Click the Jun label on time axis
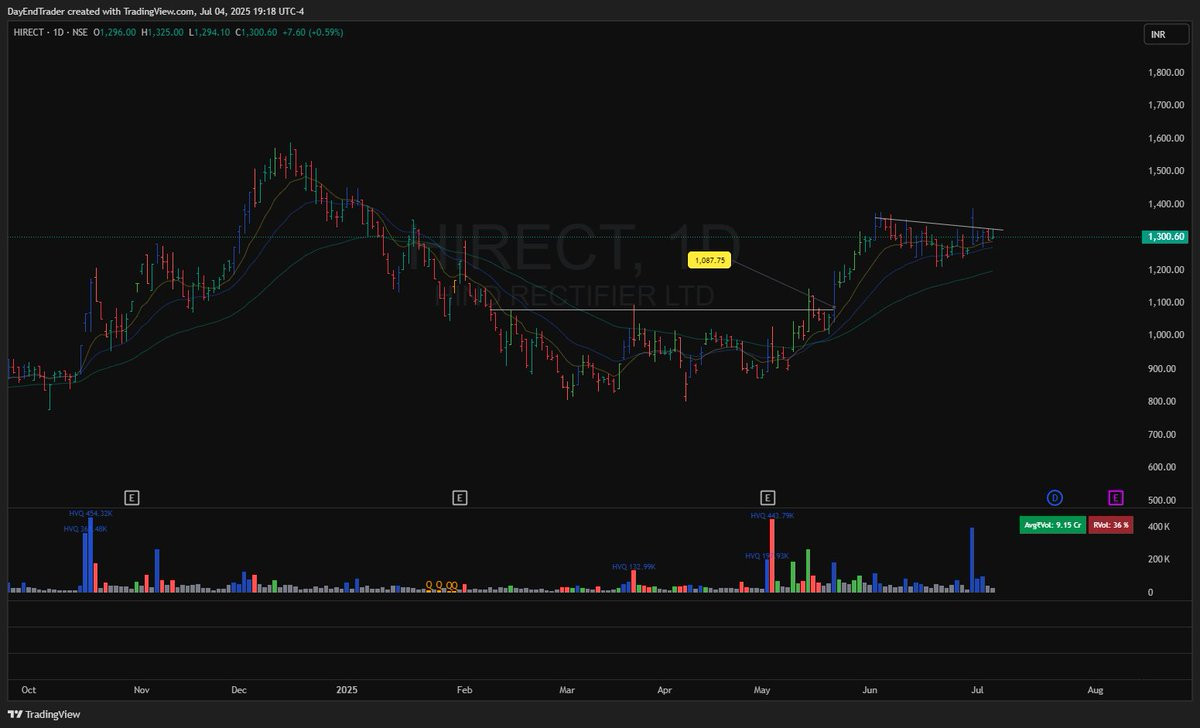Viewport: 1200px width, 728px height. pos(870,690)
